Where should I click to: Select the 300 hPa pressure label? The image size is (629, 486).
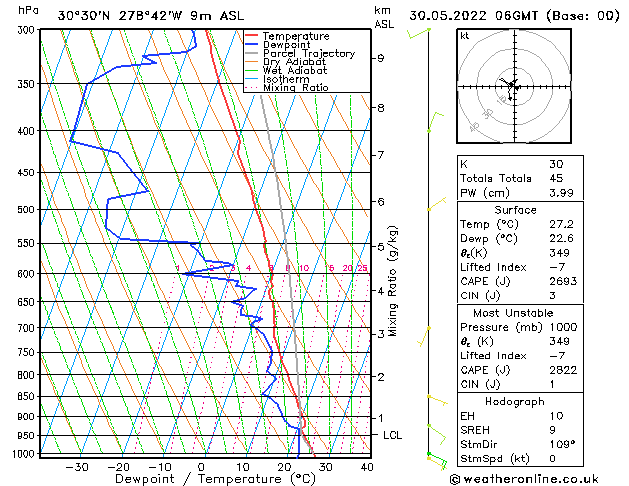tap(28, 30)
